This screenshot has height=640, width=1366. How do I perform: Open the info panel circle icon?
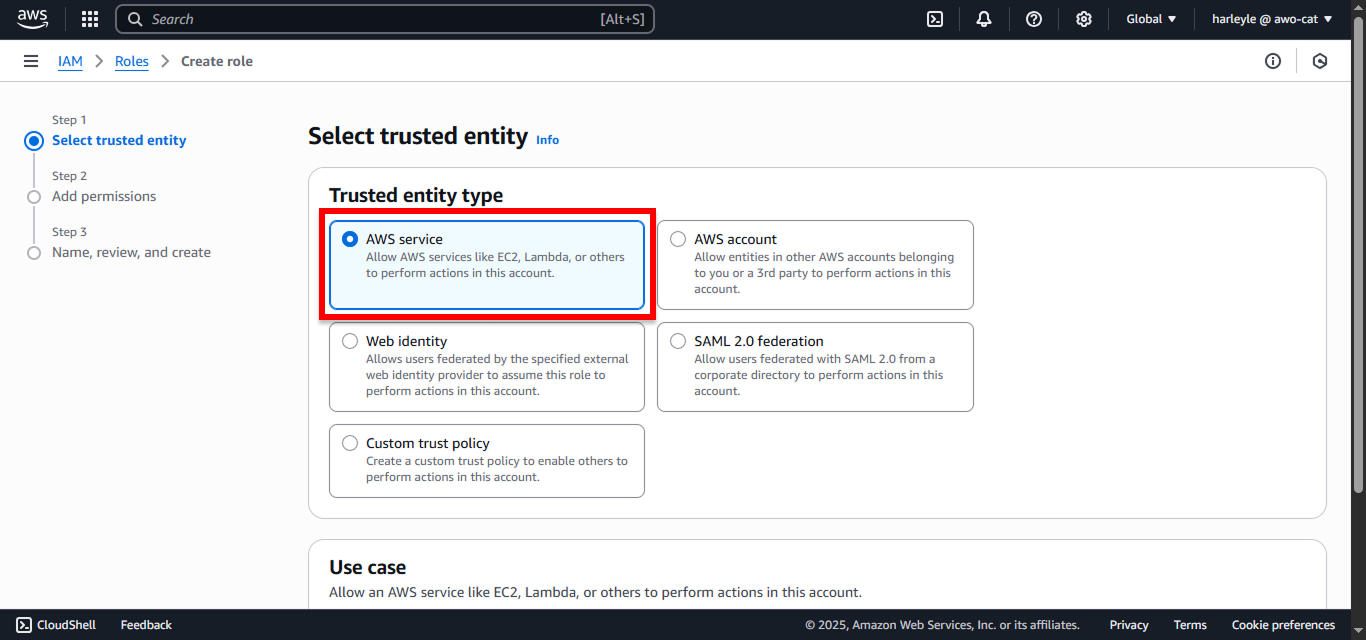click(1273, 61)
